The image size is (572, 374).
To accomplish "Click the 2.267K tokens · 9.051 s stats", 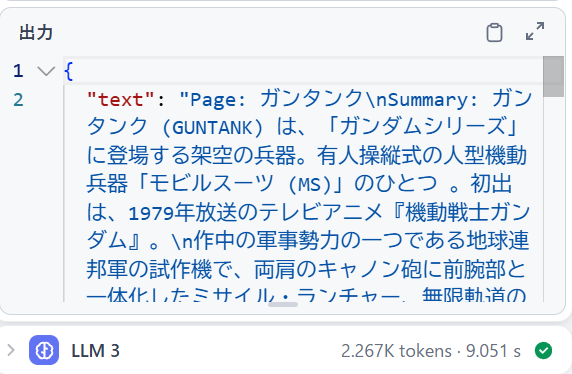I will point(431,351).
